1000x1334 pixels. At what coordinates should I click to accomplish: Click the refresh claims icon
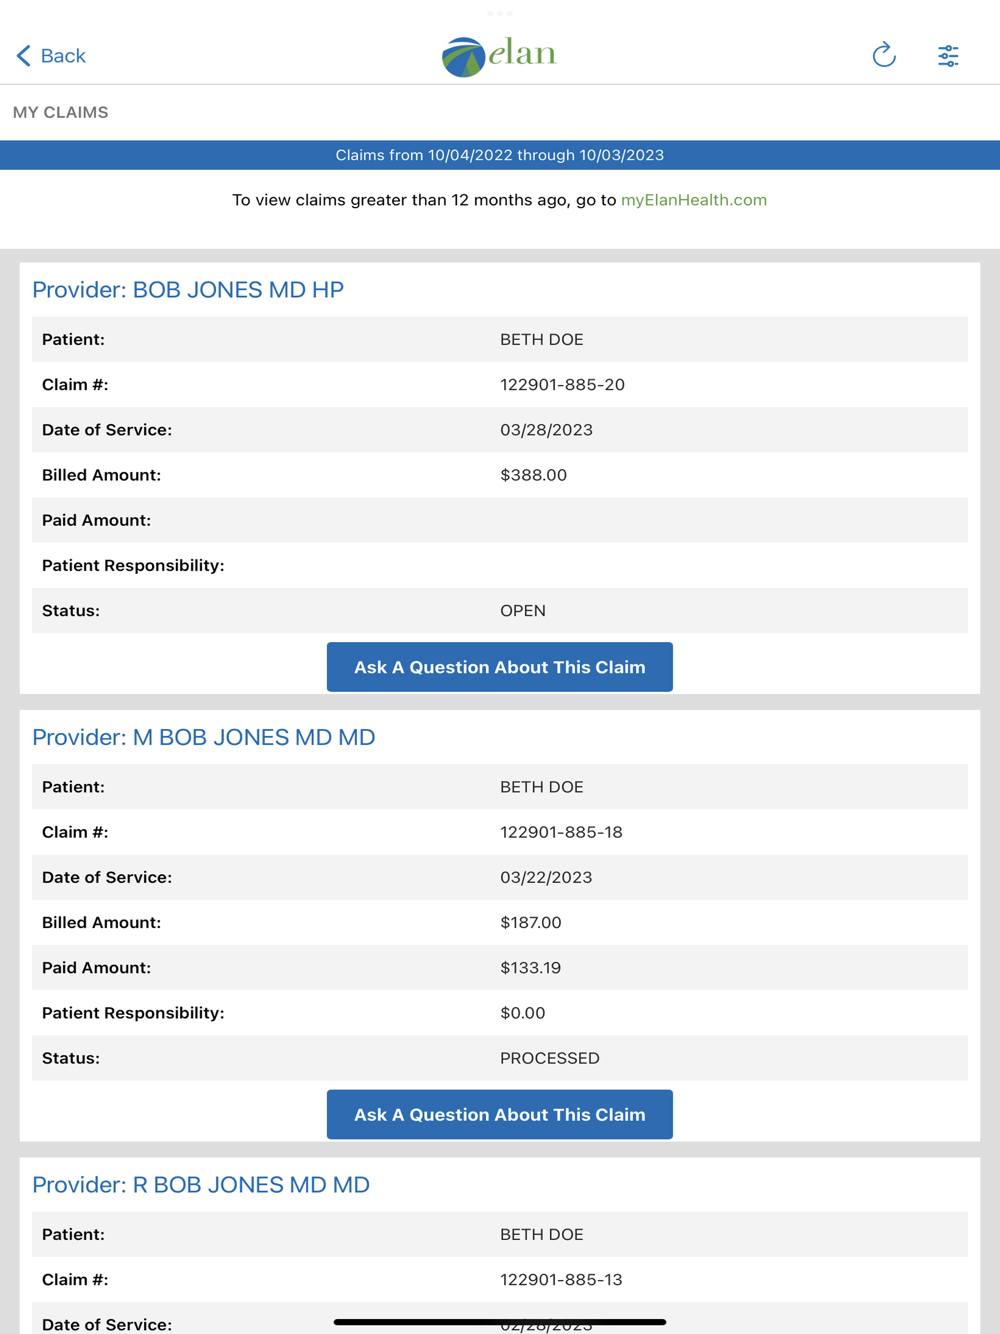(884, 55)
